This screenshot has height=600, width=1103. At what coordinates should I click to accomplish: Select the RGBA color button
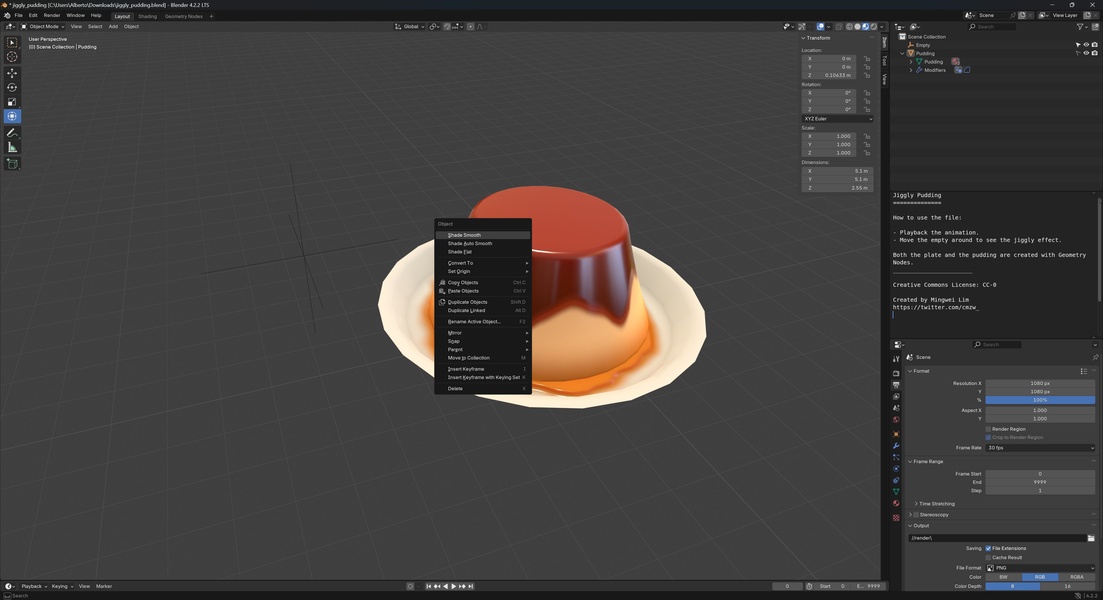1076,577
